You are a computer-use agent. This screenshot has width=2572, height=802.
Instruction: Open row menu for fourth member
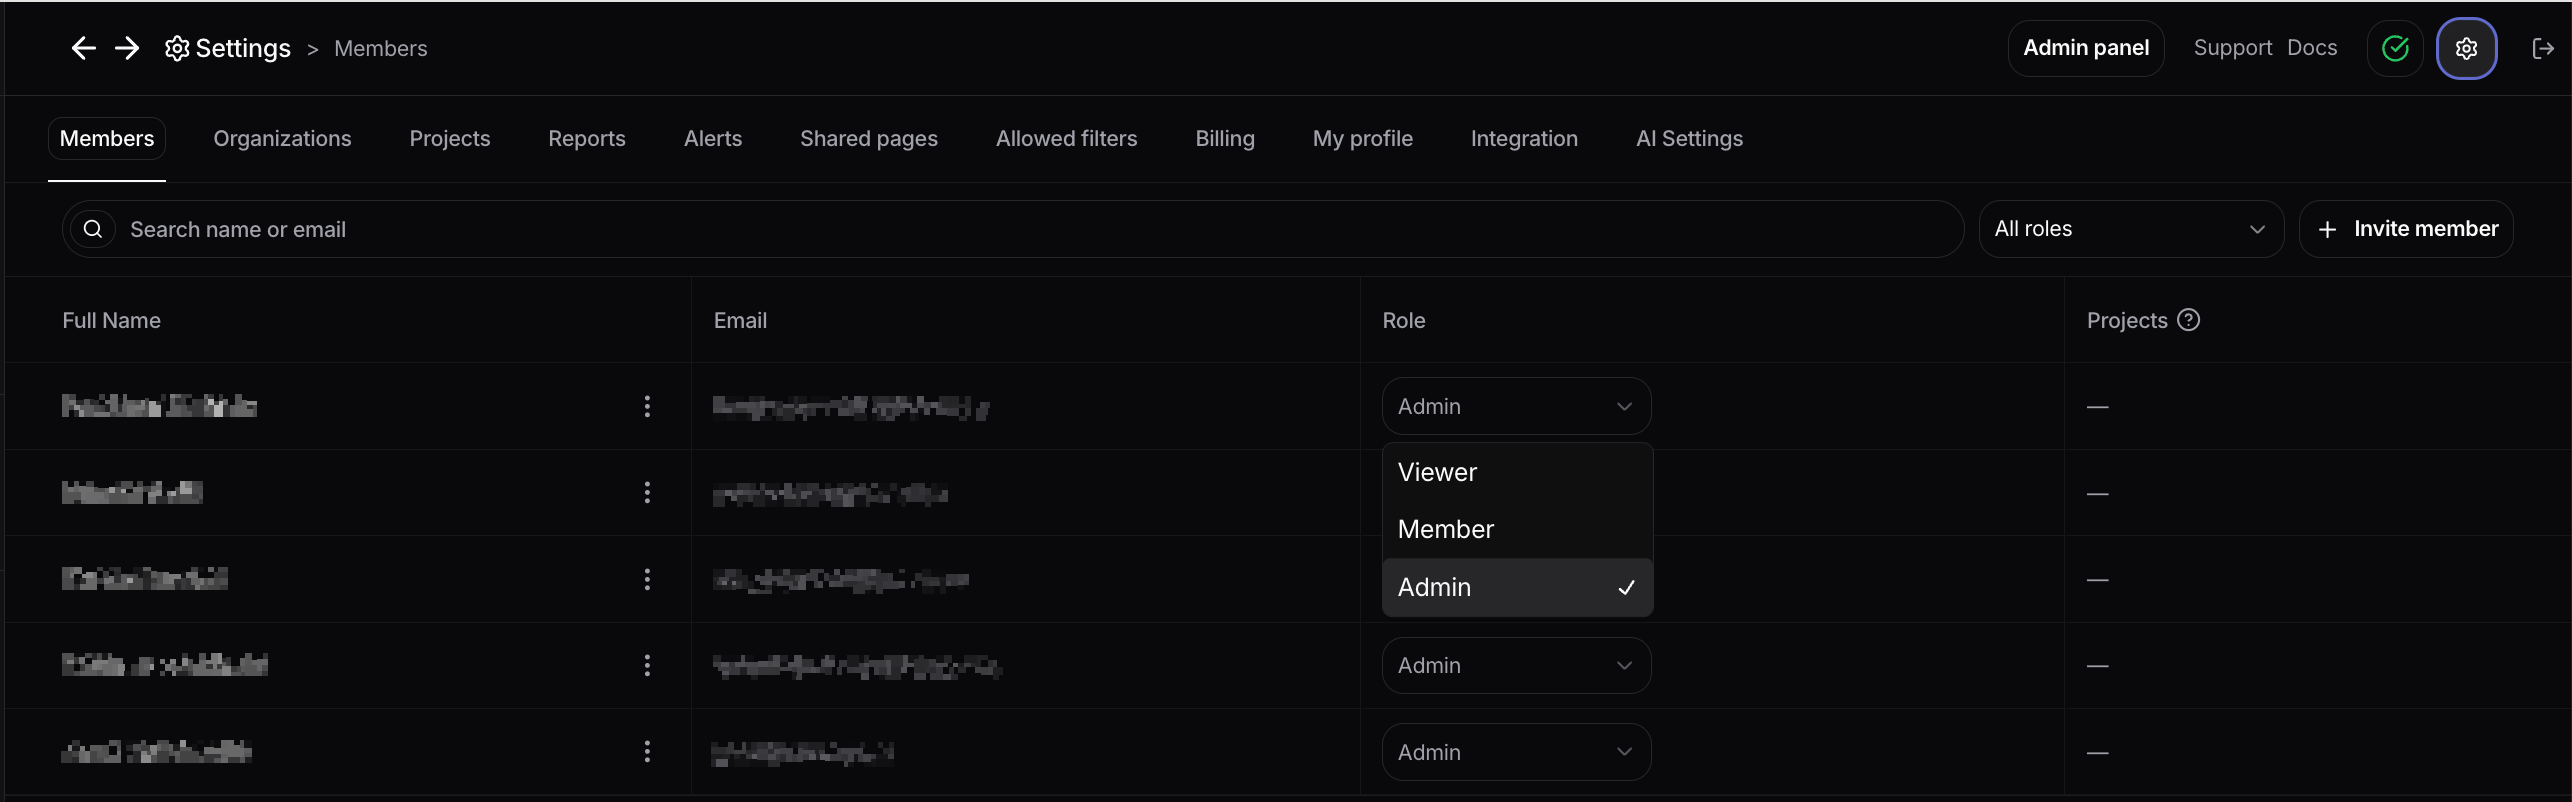(x=647, y=665)
